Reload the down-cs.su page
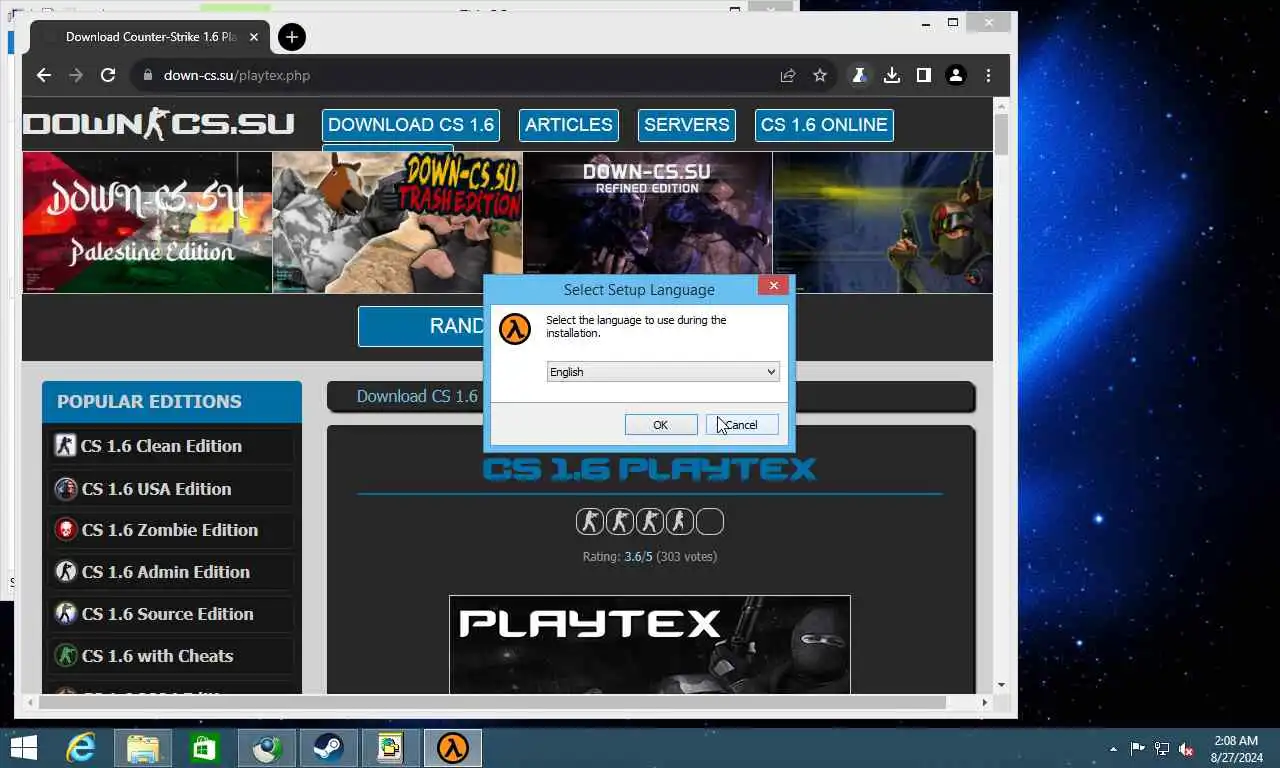The image size is (1280, 768). coord(108,75)
